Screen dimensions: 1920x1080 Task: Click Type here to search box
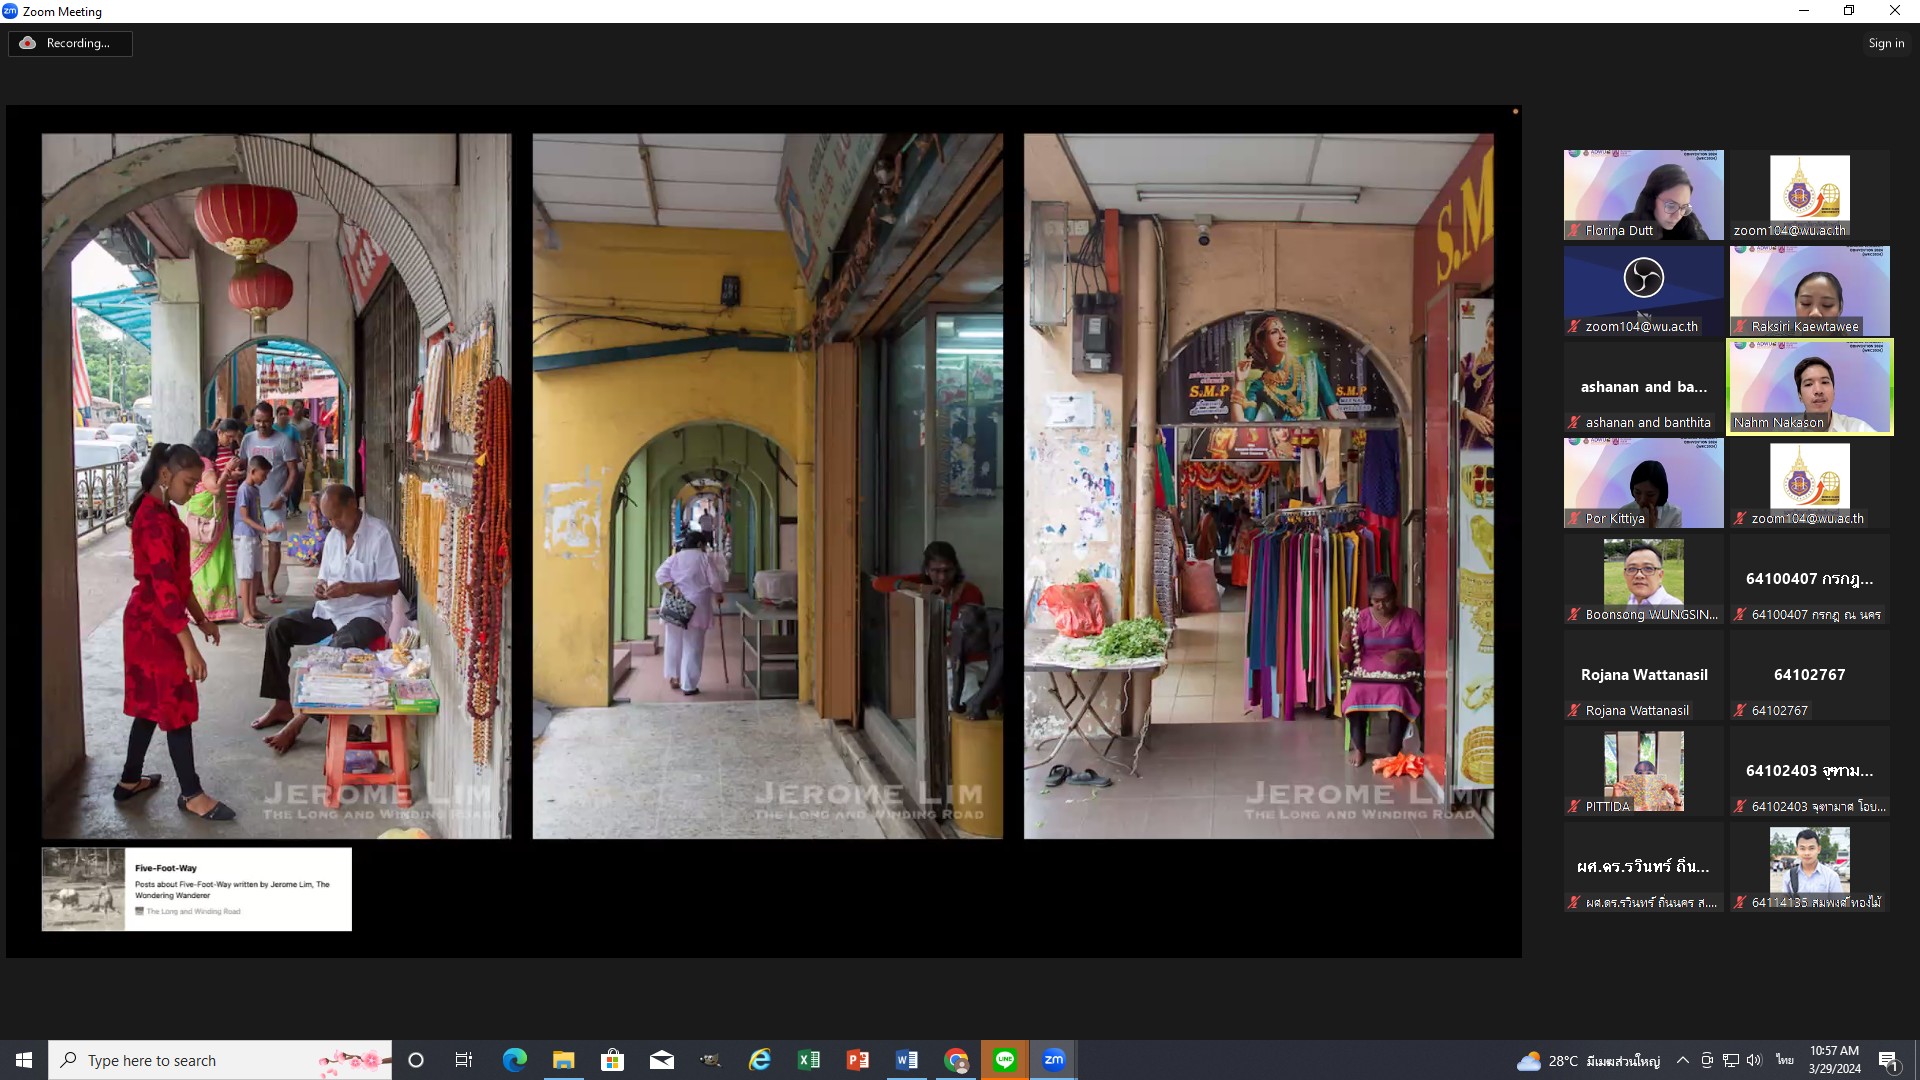[200, 1060]
